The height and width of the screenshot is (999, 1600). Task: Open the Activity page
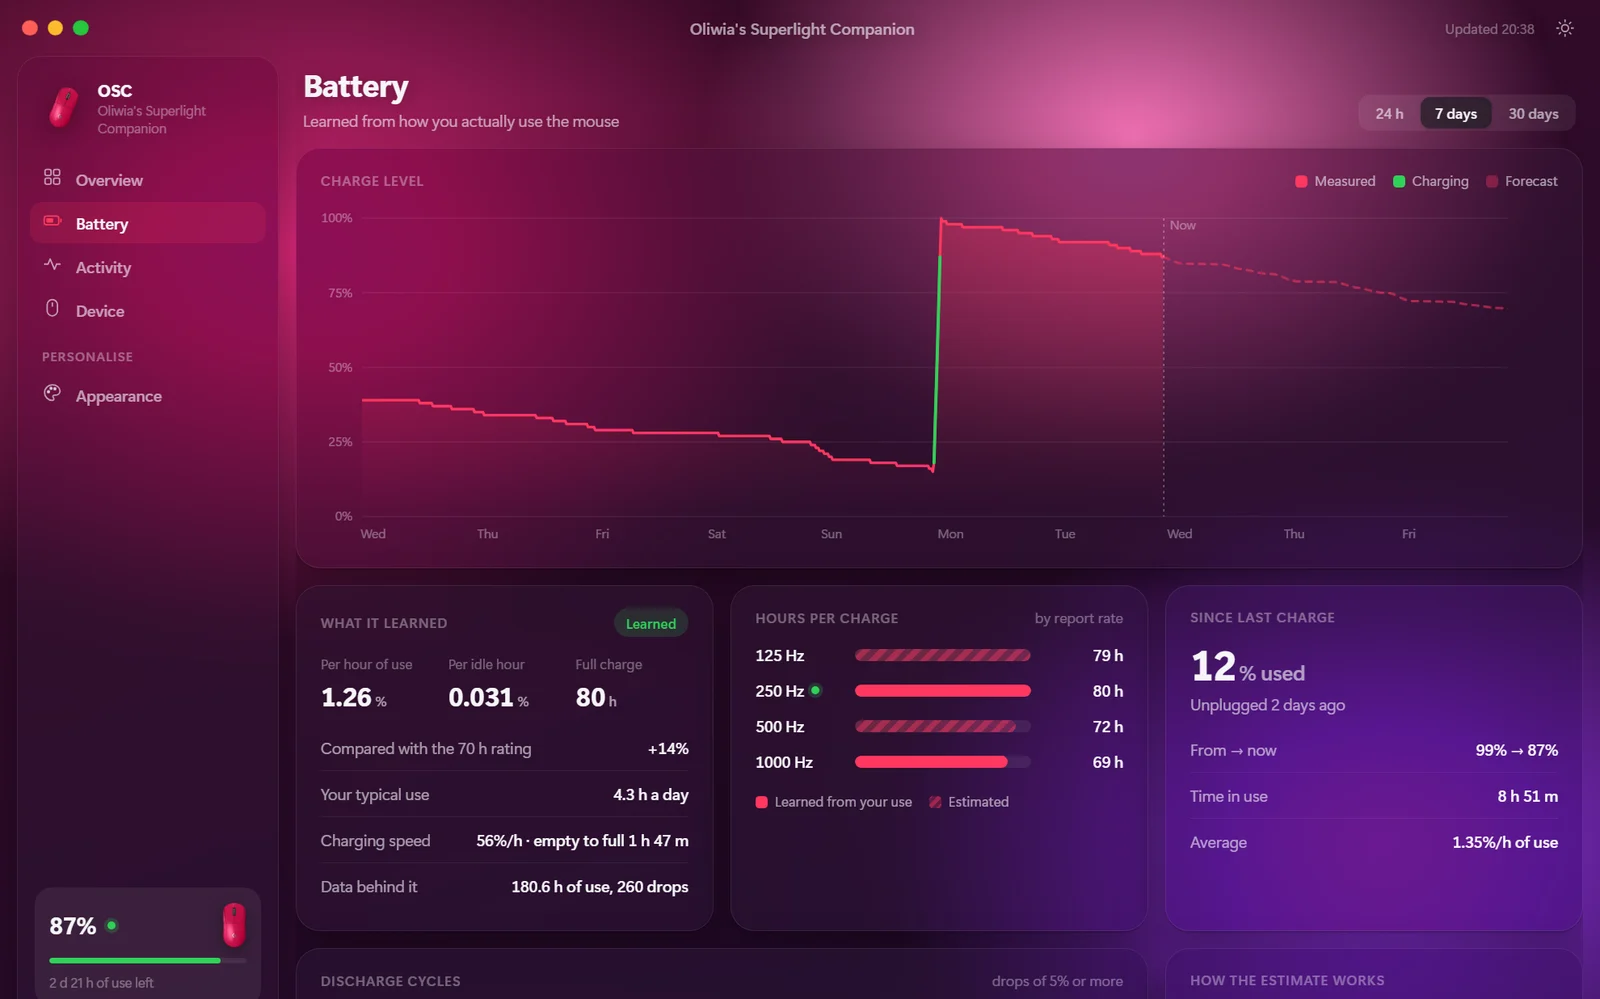pos(148,267)
